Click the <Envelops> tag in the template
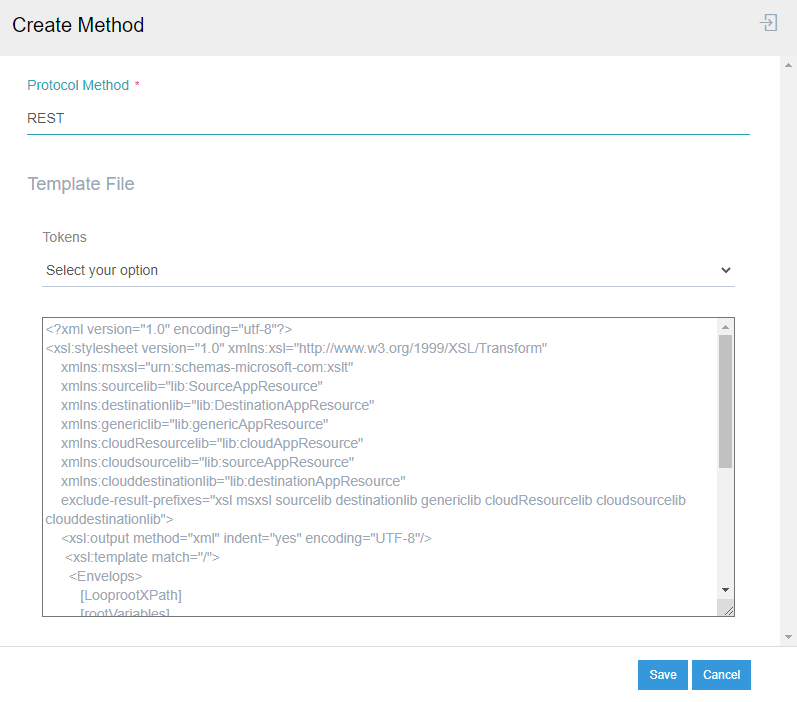 click(x=105, y=576)
